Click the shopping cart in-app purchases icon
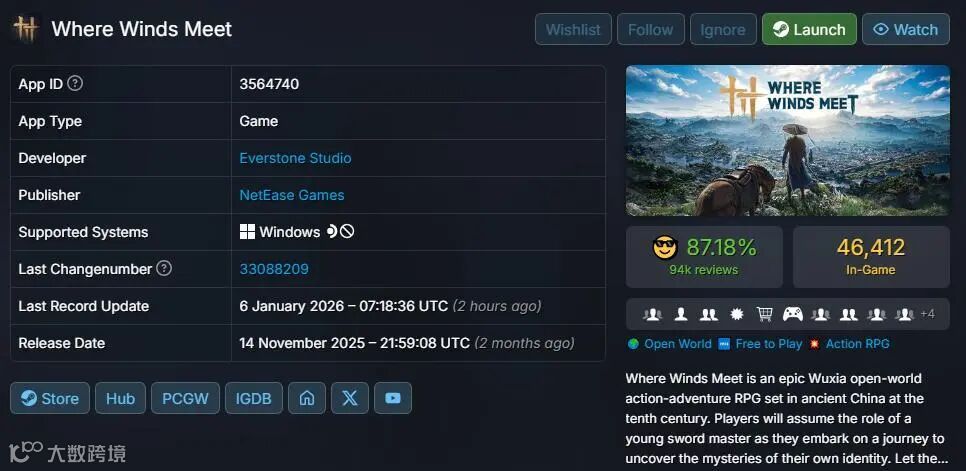 pyautogui.click(x=765, y=315)
